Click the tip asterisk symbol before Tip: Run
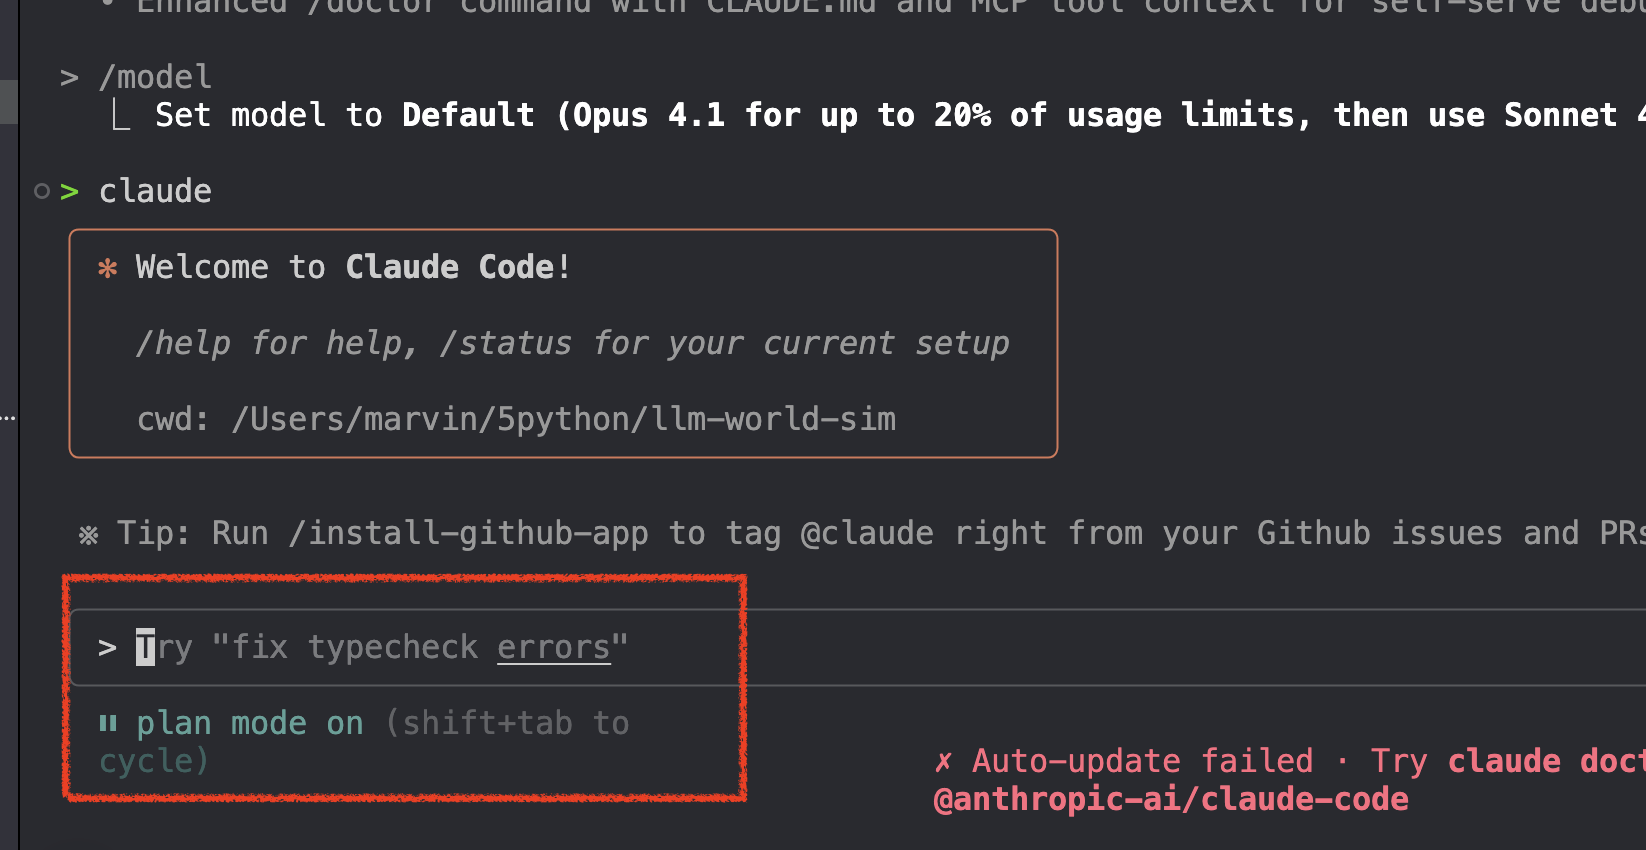The width and height of the screenshot is (1646, 850). 88,535
